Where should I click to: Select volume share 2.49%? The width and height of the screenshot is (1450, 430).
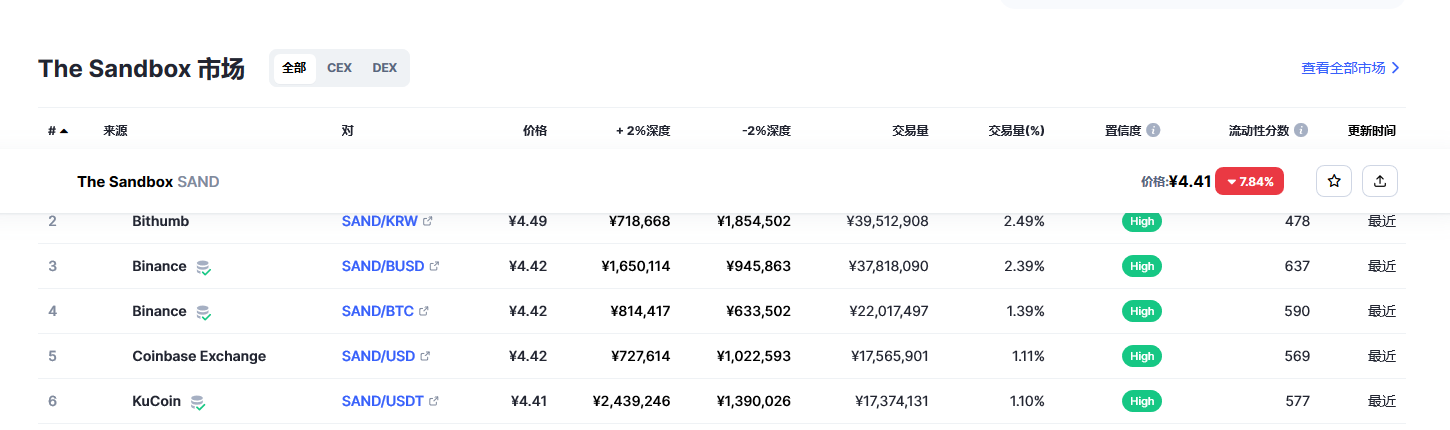point(1024,221)
